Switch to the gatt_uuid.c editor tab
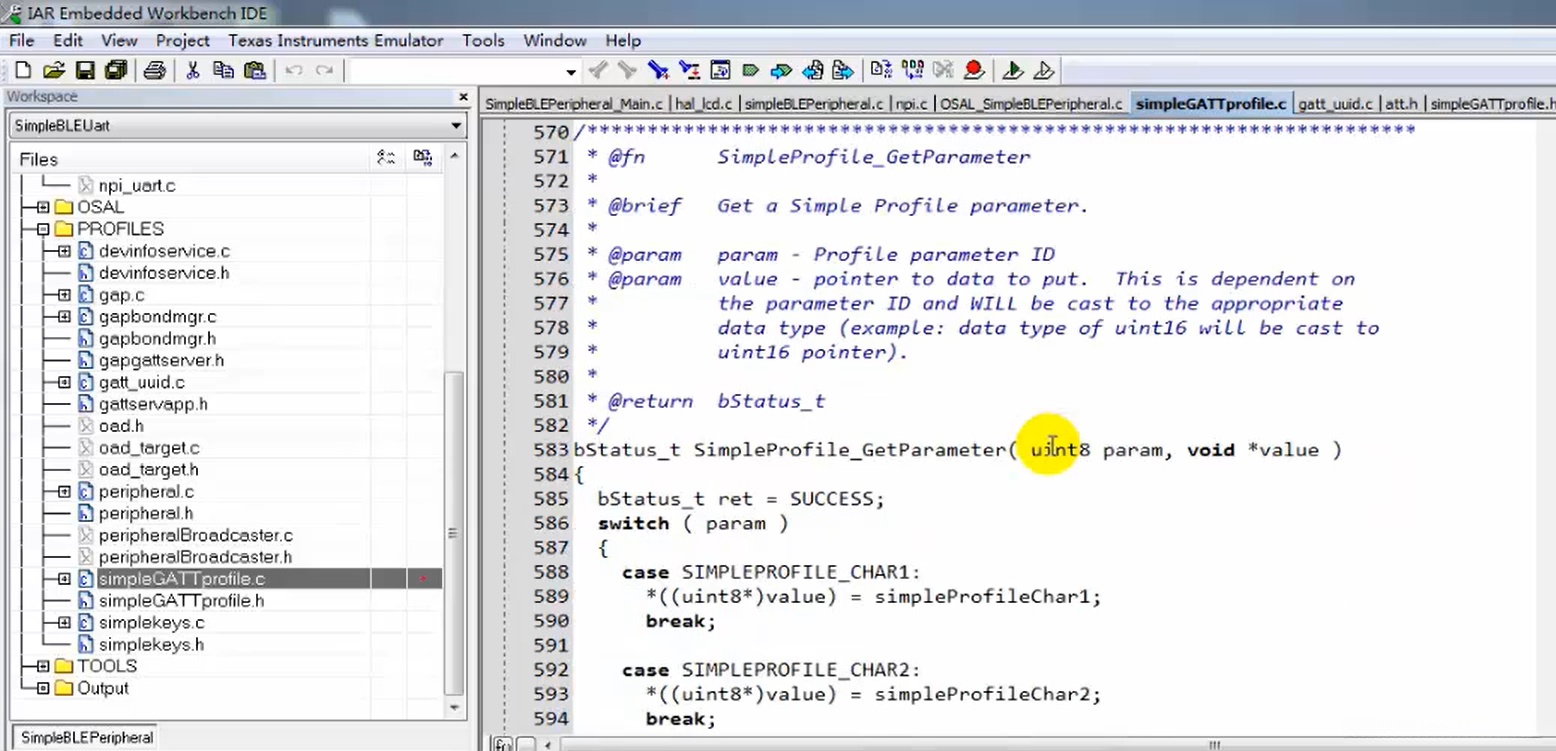The height and width of the screenshot is (751, 1556). [x=1335, y=104]
